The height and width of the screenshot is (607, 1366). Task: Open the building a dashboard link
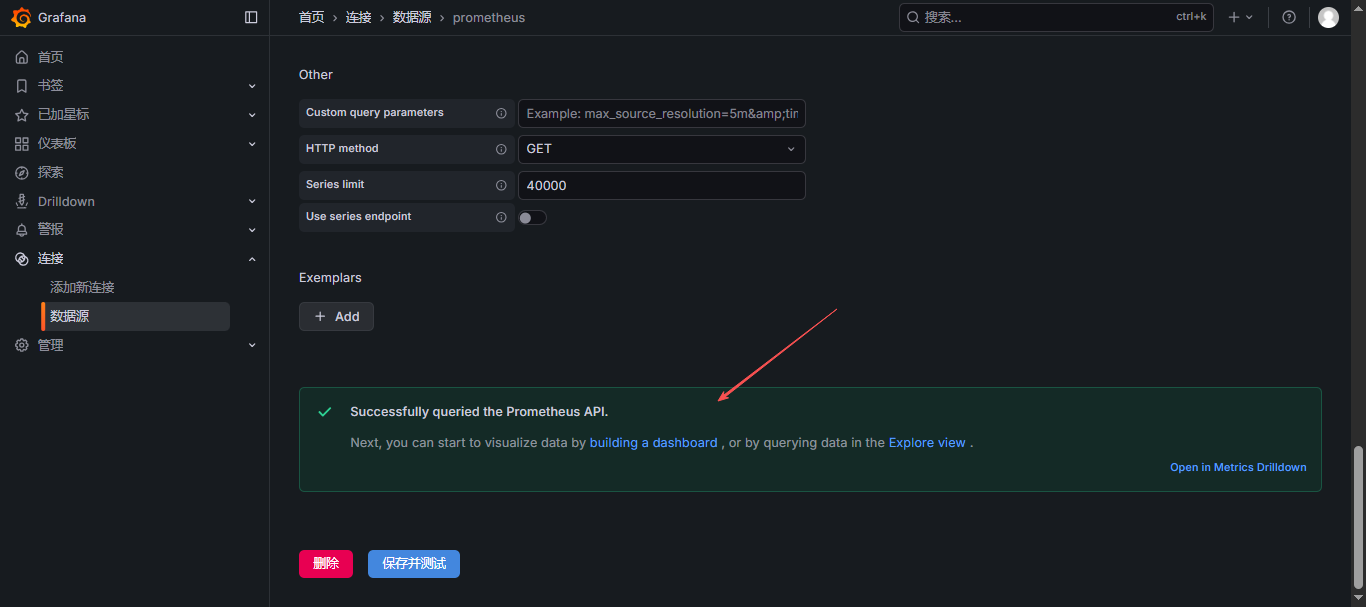pos(653,443)
